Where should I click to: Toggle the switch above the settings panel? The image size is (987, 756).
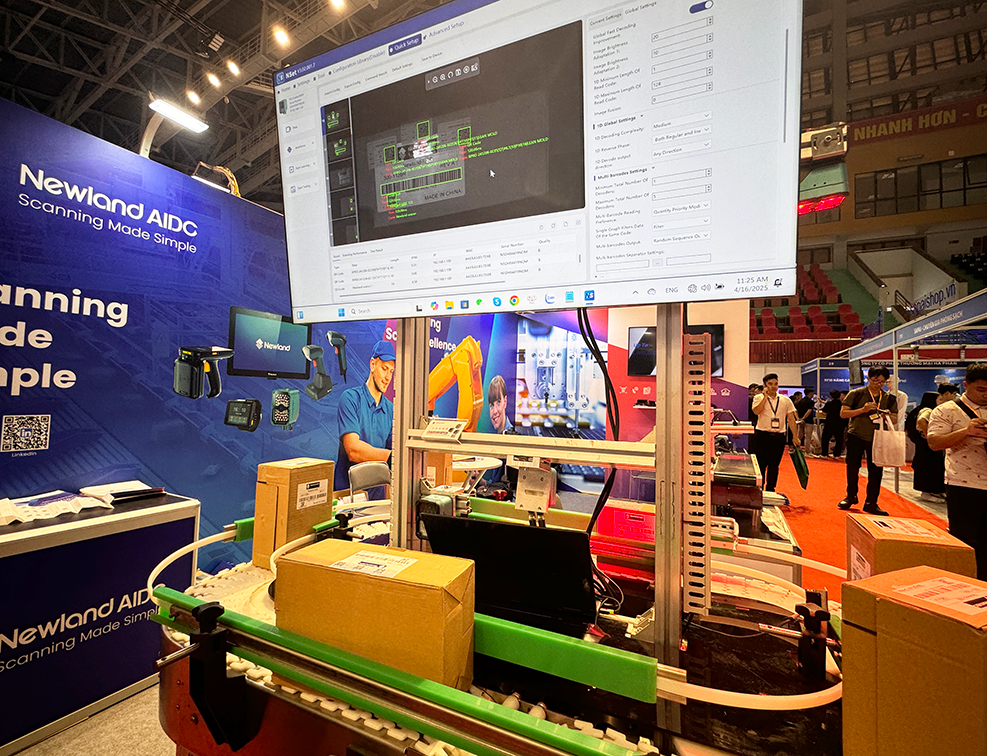[701, 6]
